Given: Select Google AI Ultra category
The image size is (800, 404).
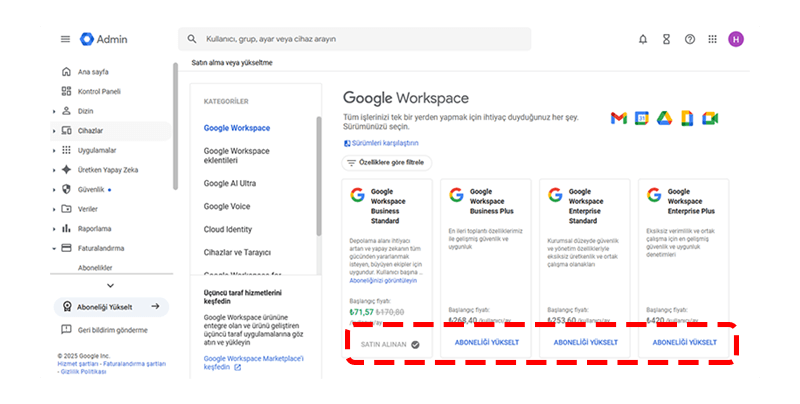Looking at the screenshot, I should point(230,183).
